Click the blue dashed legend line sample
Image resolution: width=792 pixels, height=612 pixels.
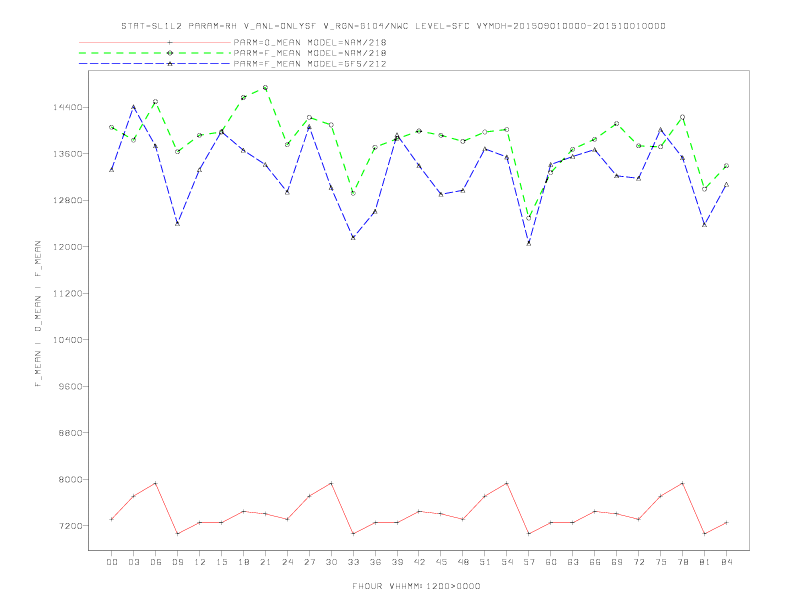[x=155, y=64]
